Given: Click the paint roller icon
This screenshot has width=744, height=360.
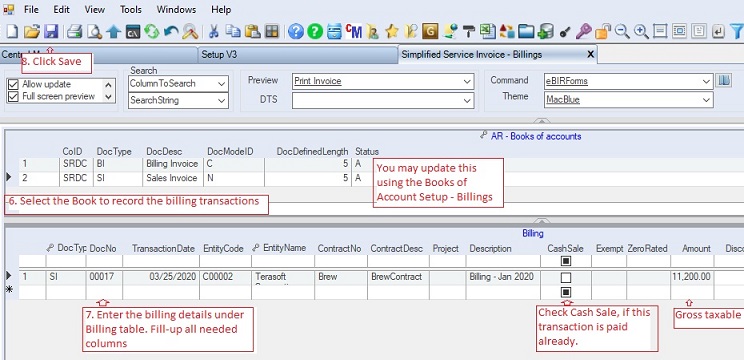Looking at the screenshot, I should (x=469, y=32).
